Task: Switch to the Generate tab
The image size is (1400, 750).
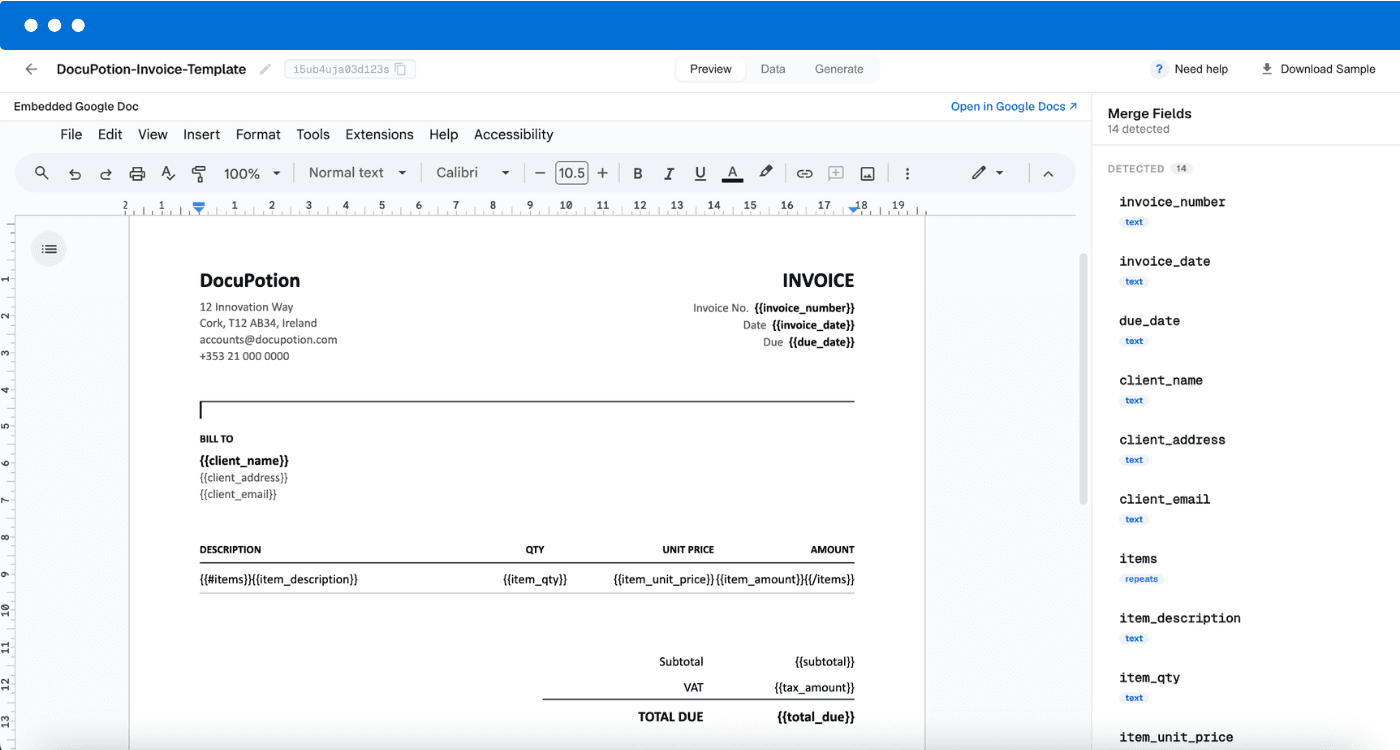Action: [x=839, y=69]
